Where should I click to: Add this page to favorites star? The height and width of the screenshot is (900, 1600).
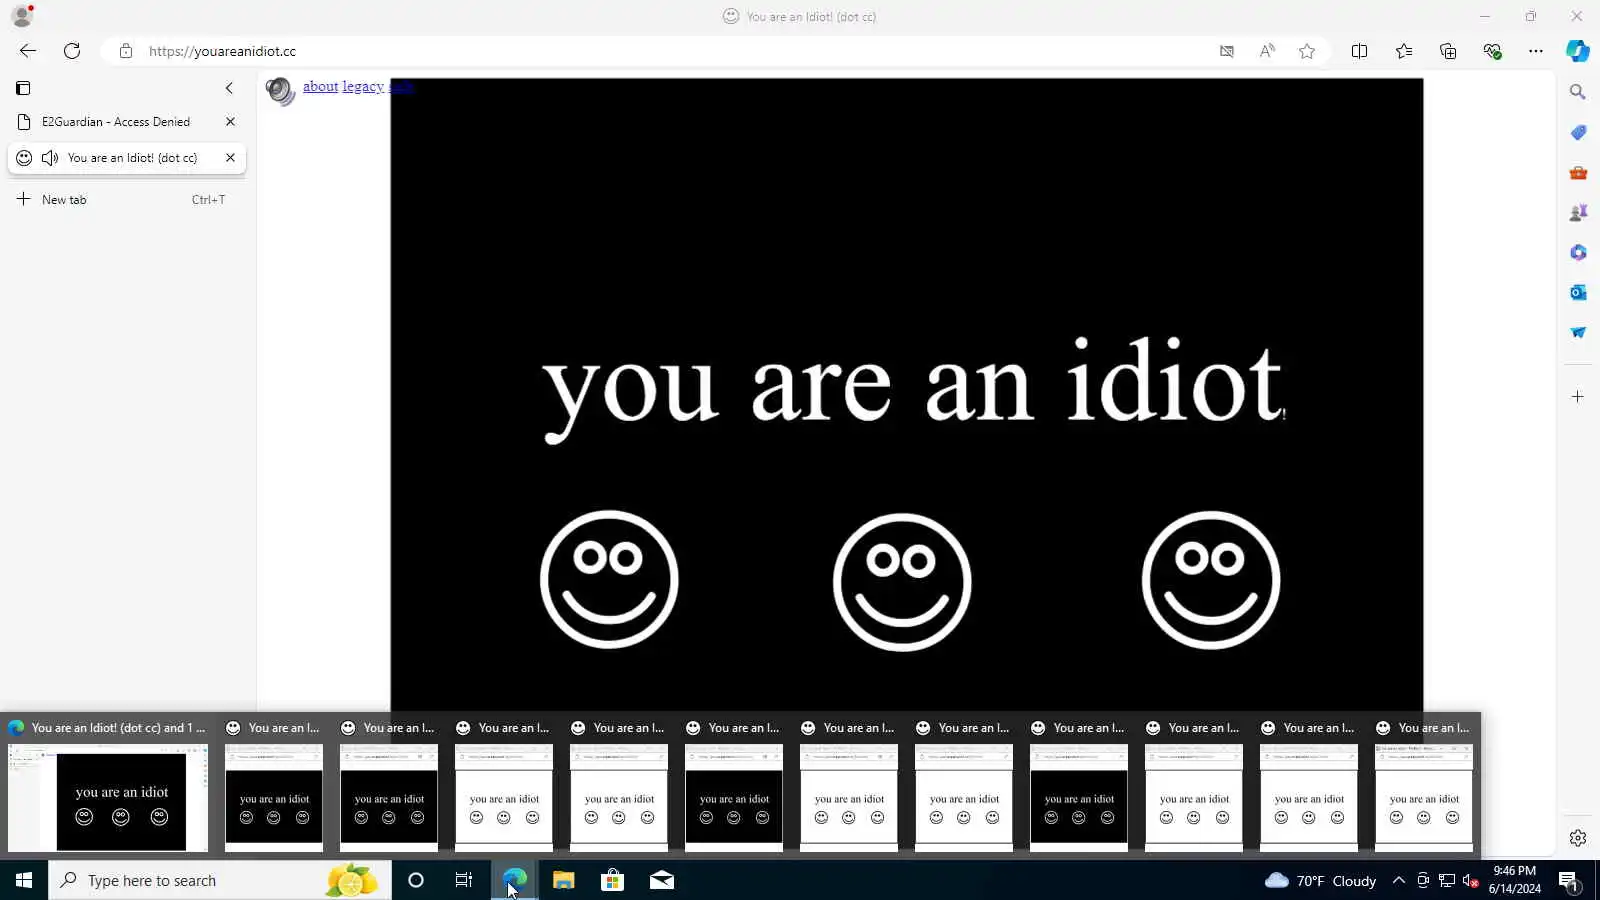1307,51
